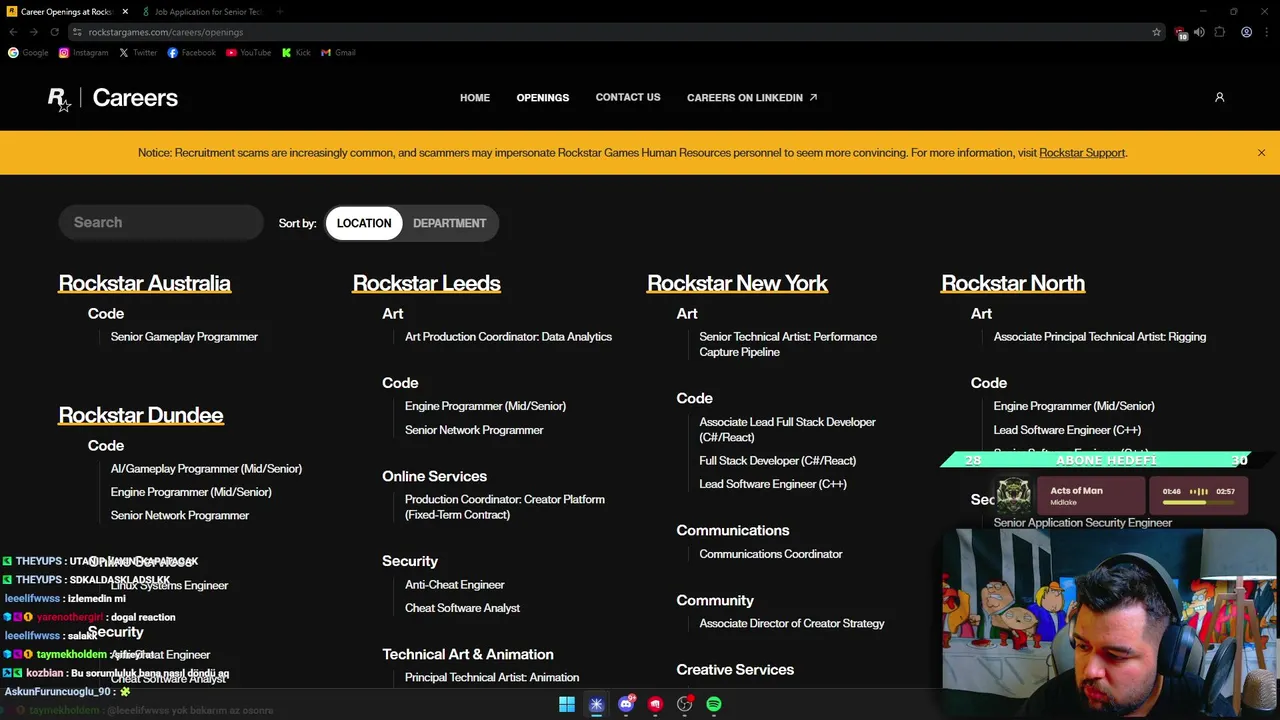Open the Extensions puzzle icon
The width and height of the screenshot is (1280, 720).
click(1219, 32)
